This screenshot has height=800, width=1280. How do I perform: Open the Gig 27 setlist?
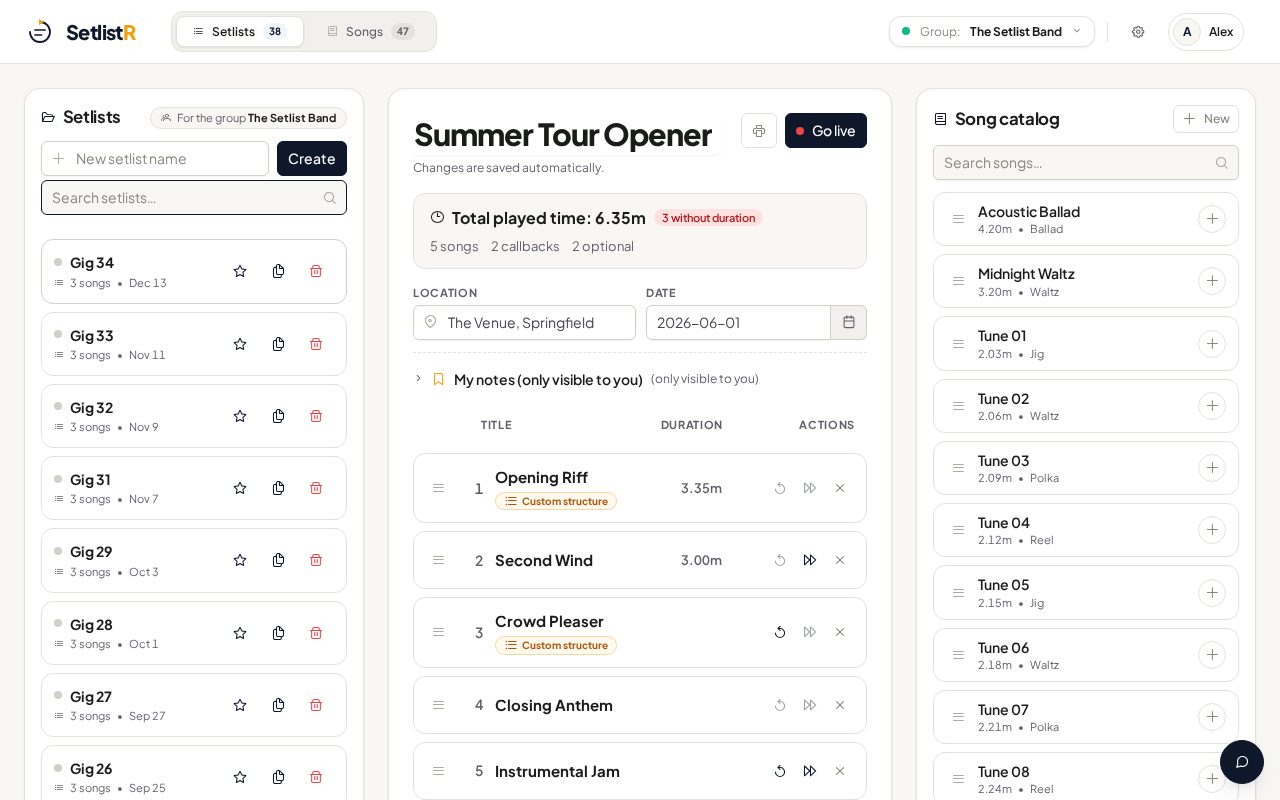pos(194,705)
